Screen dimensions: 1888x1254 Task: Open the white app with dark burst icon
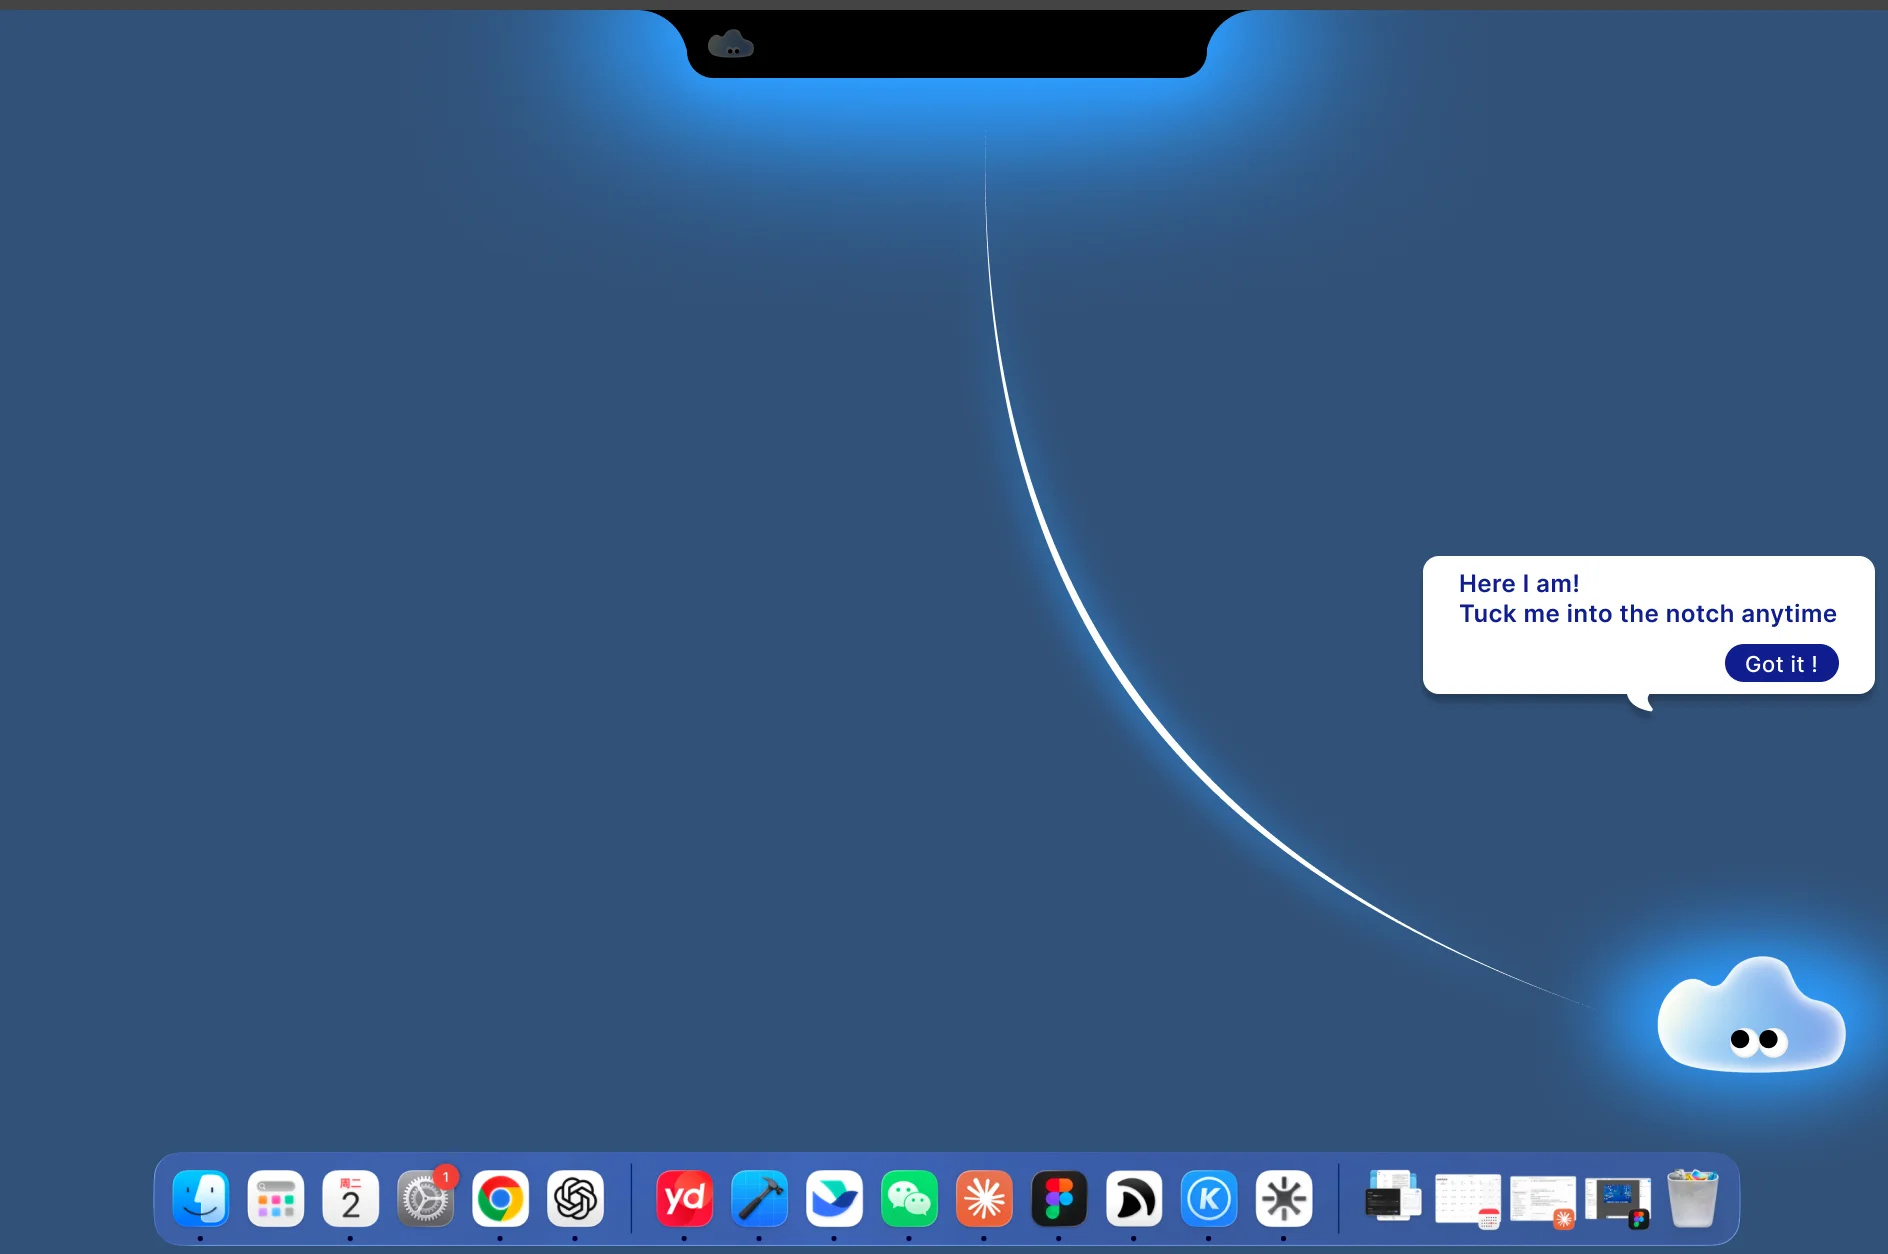1285,1198
